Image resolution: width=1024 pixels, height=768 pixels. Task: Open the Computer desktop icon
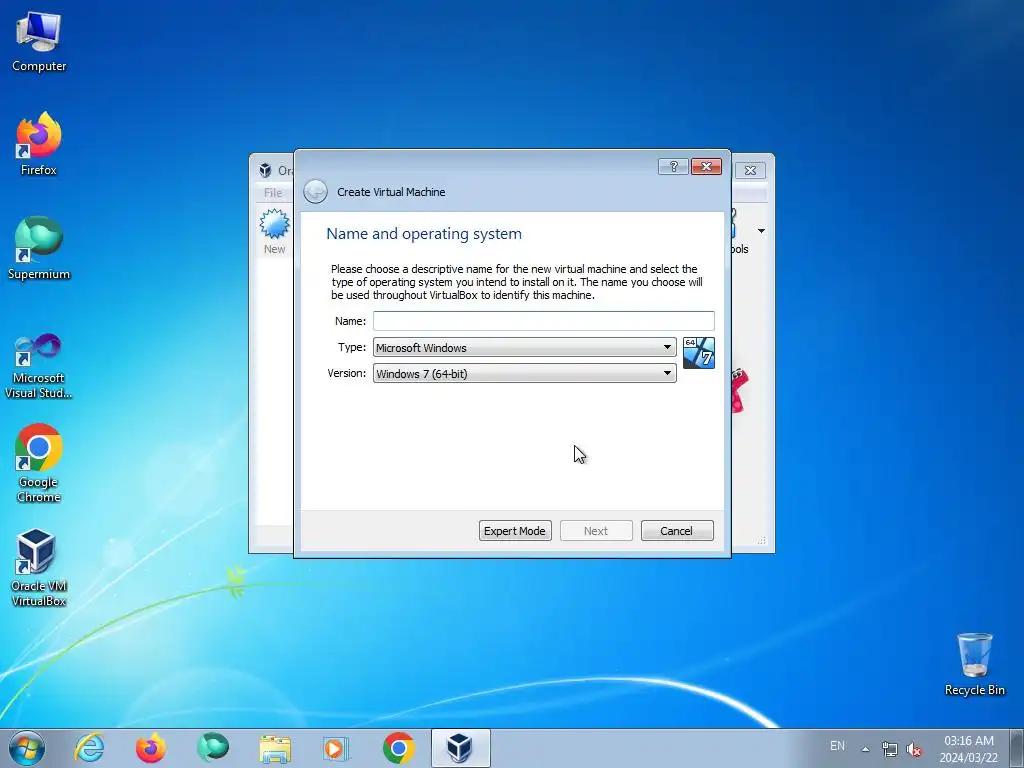39,42
